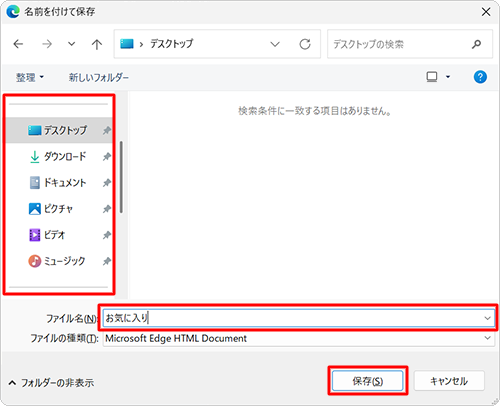Click the Edge icon in title bar
This screenshot has height=406, width=500.
13,12
